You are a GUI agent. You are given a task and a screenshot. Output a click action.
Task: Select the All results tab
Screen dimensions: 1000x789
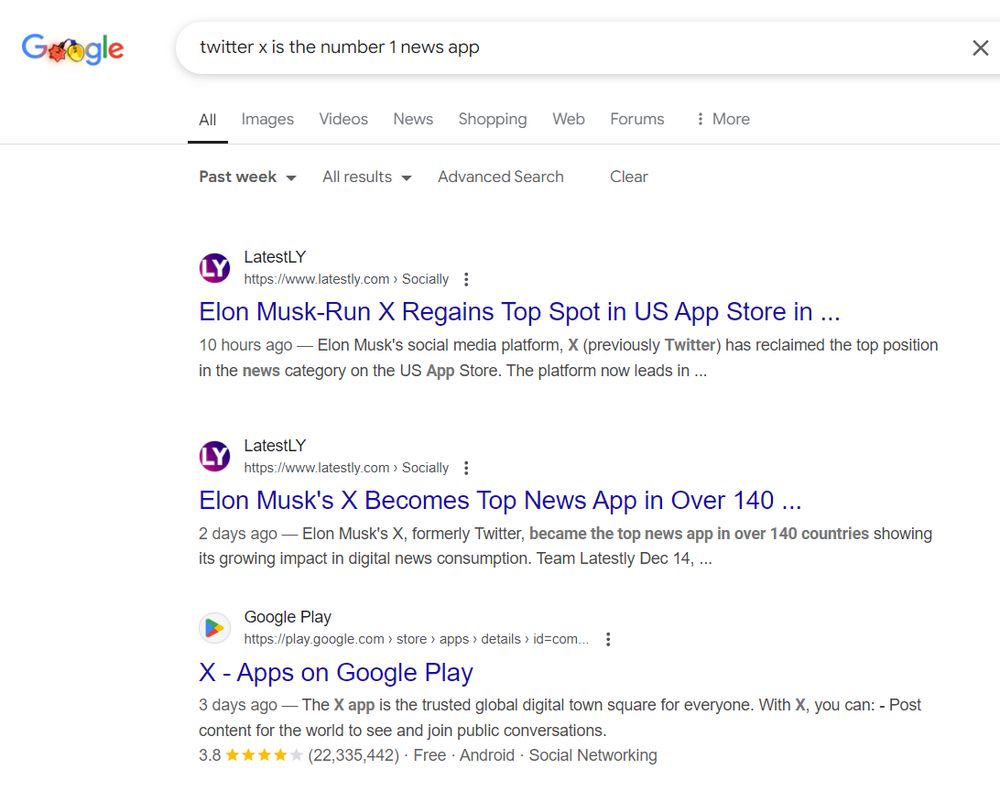click(x=207, y=120)
